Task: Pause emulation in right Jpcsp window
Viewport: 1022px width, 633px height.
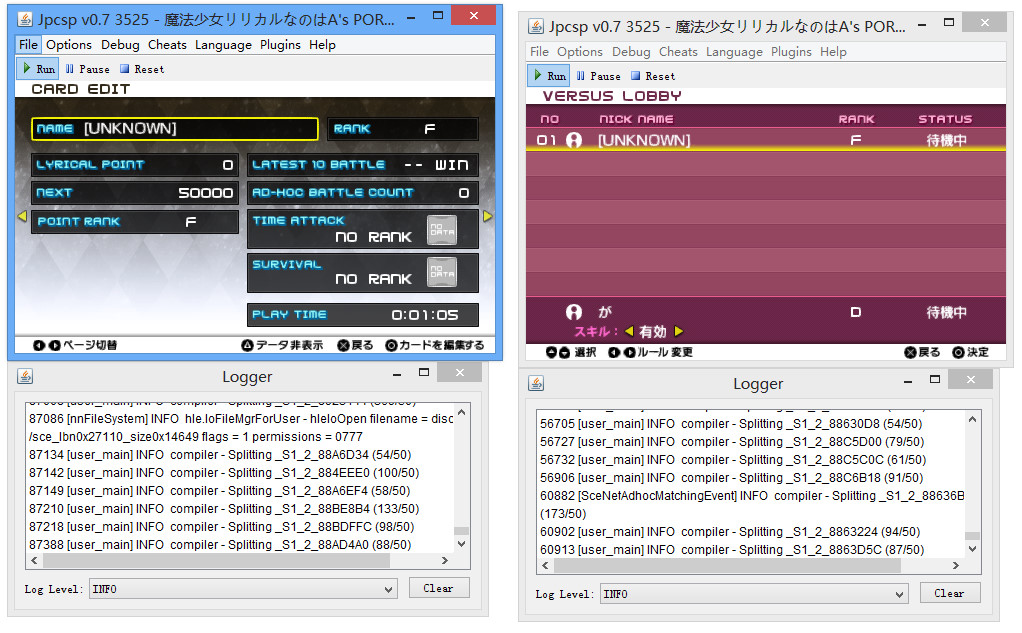Action: click(598, 76)
